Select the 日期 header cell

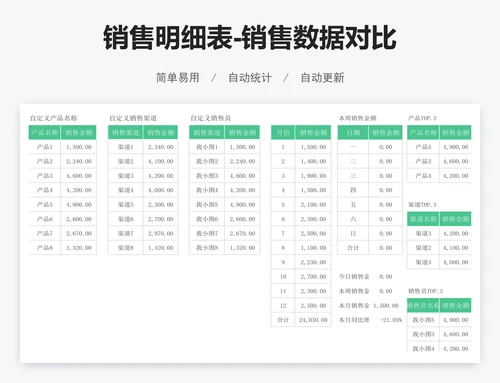click(353, 133)
